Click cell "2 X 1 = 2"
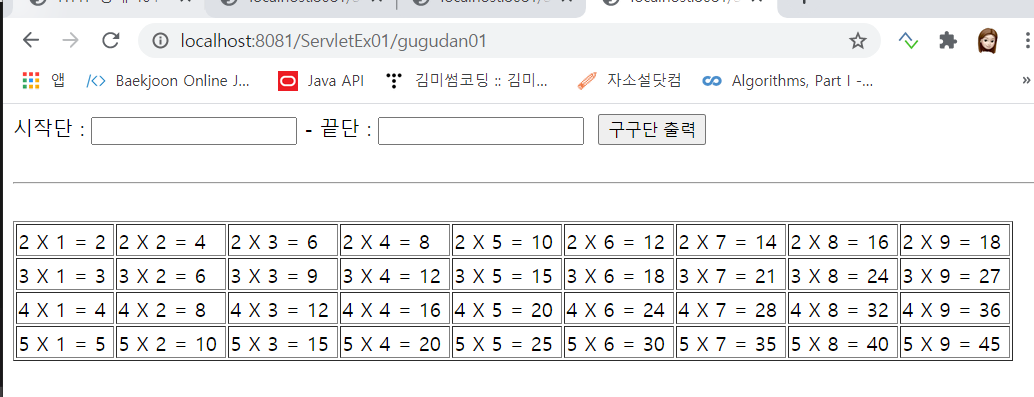Screen dimensions: 1034x397 65,240
